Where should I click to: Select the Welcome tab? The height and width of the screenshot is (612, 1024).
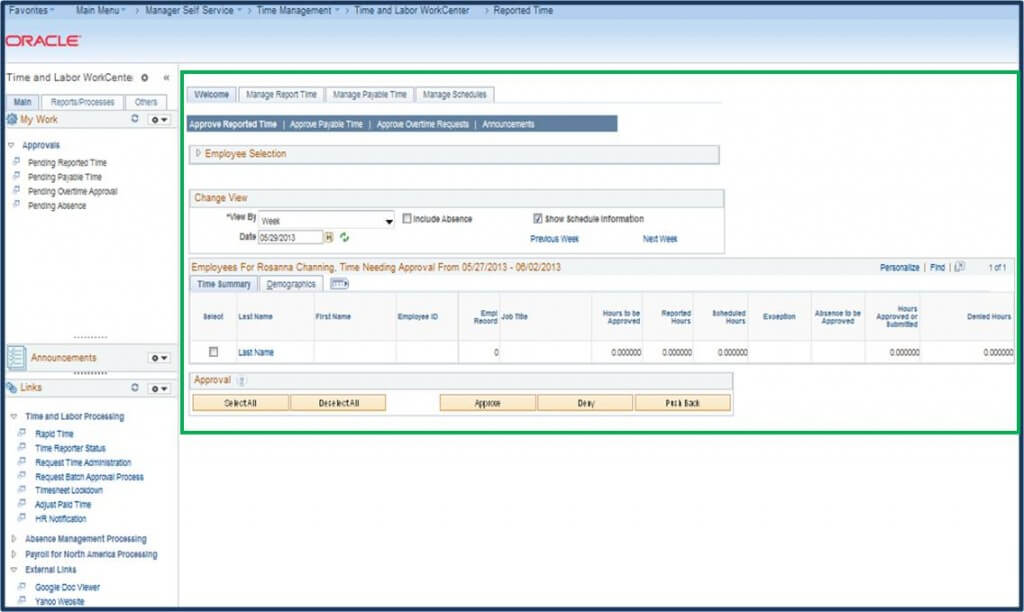coord(212,95)
